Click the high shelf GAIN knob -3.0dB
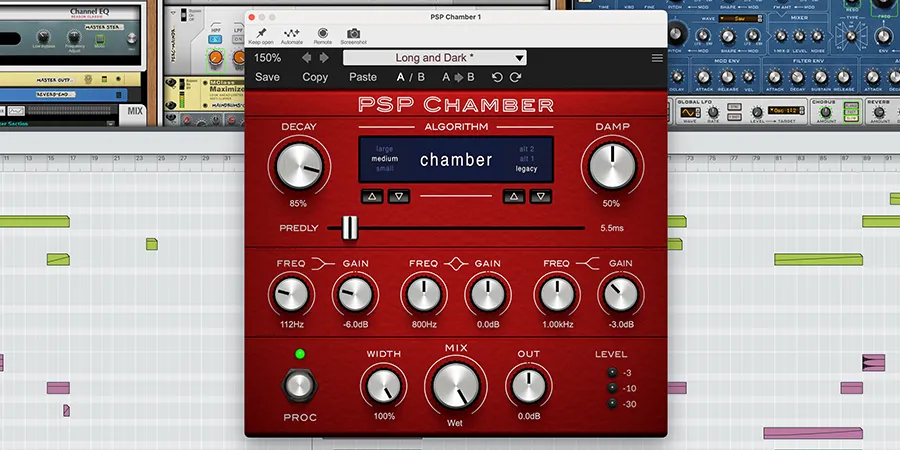 coord(621,294)
